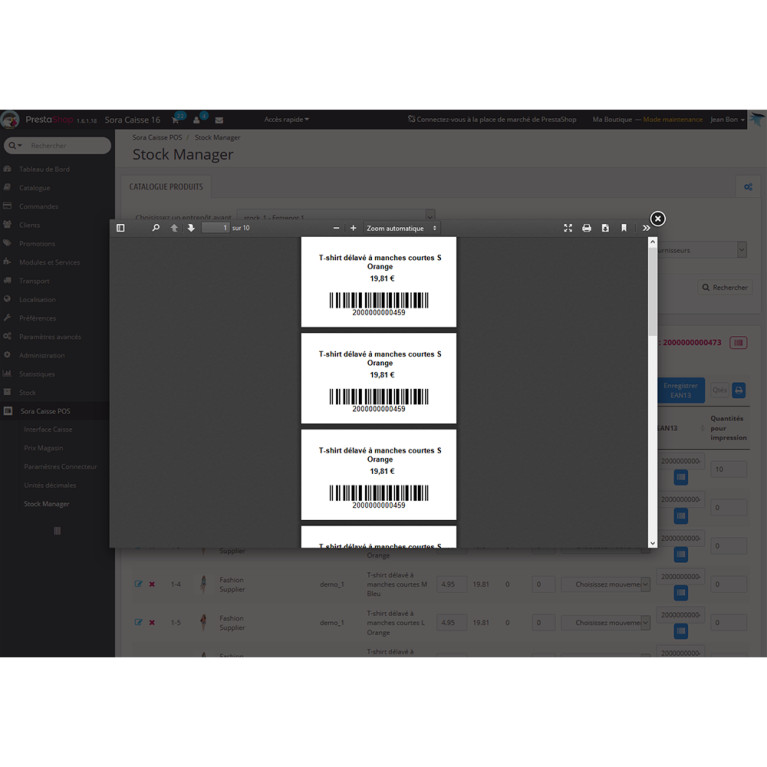This screenshot has width=767, height=767.
Task: Expand the PDF viewer tools menu
Action: point(646,228)
